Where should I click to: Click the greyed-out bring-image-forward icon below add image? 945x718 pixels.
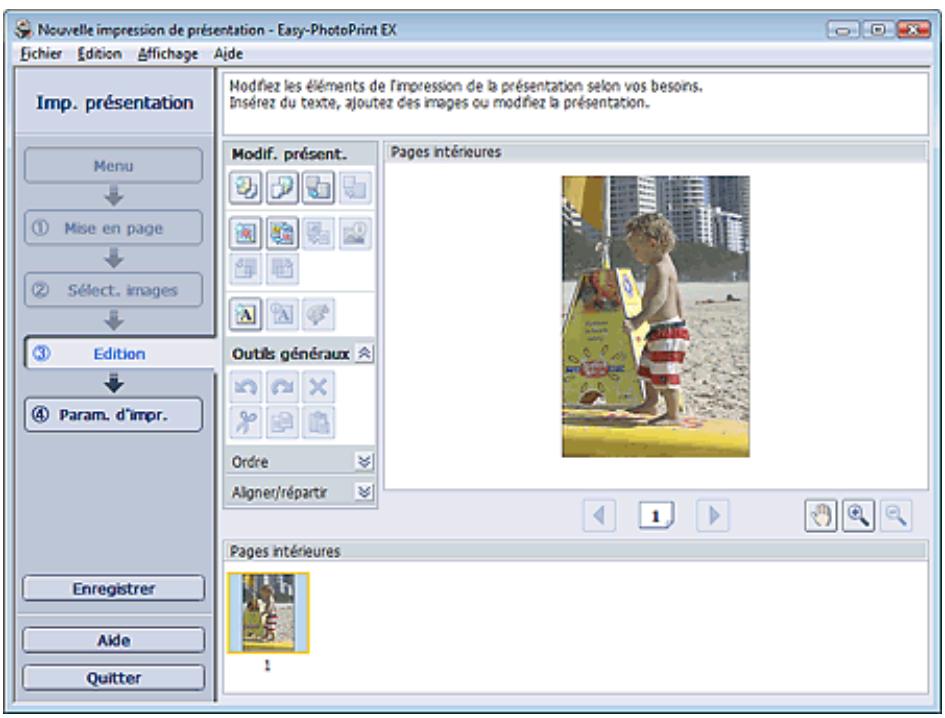245,268
